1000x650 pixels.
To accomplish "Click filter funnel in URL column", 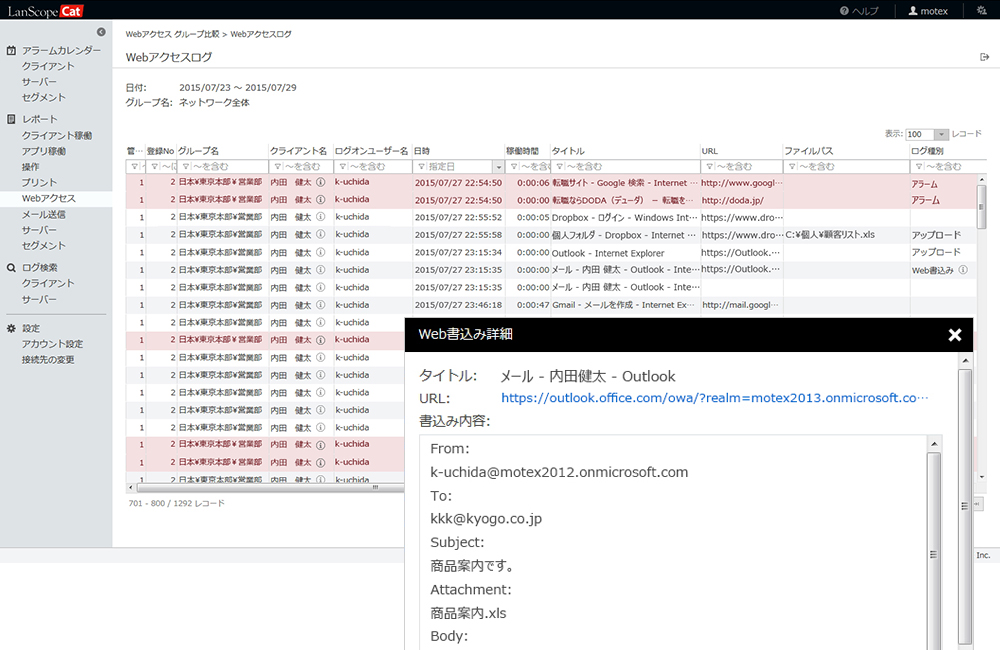I will click(709, 166).
